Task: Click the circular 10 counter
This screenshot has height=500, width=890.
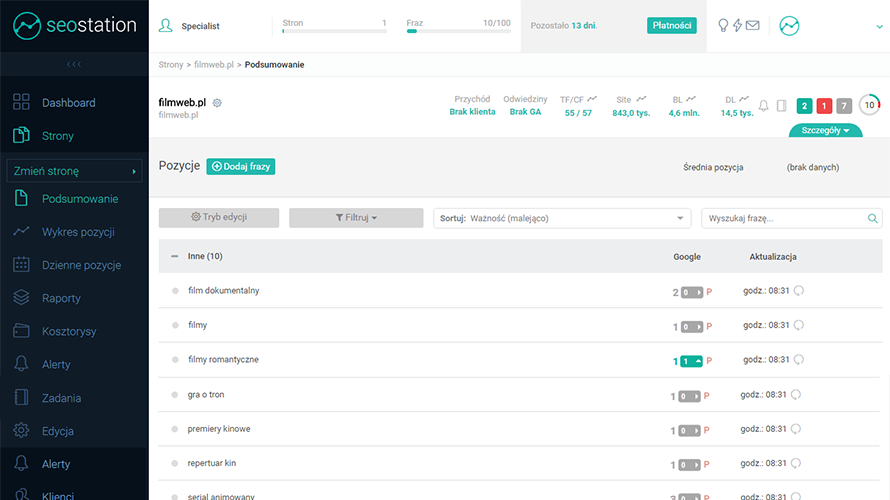Action: (x=870, y=105)
